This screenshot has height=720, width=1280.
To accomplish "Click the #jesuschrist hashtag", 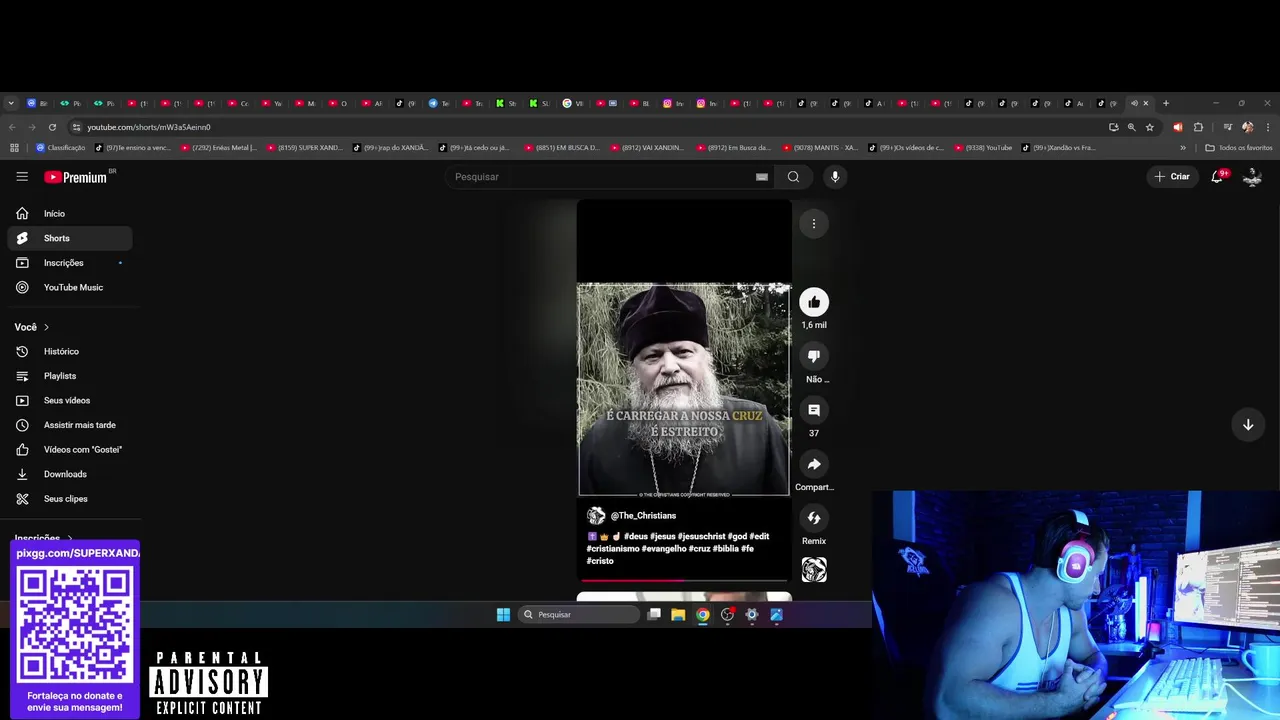I will (701, 537).
